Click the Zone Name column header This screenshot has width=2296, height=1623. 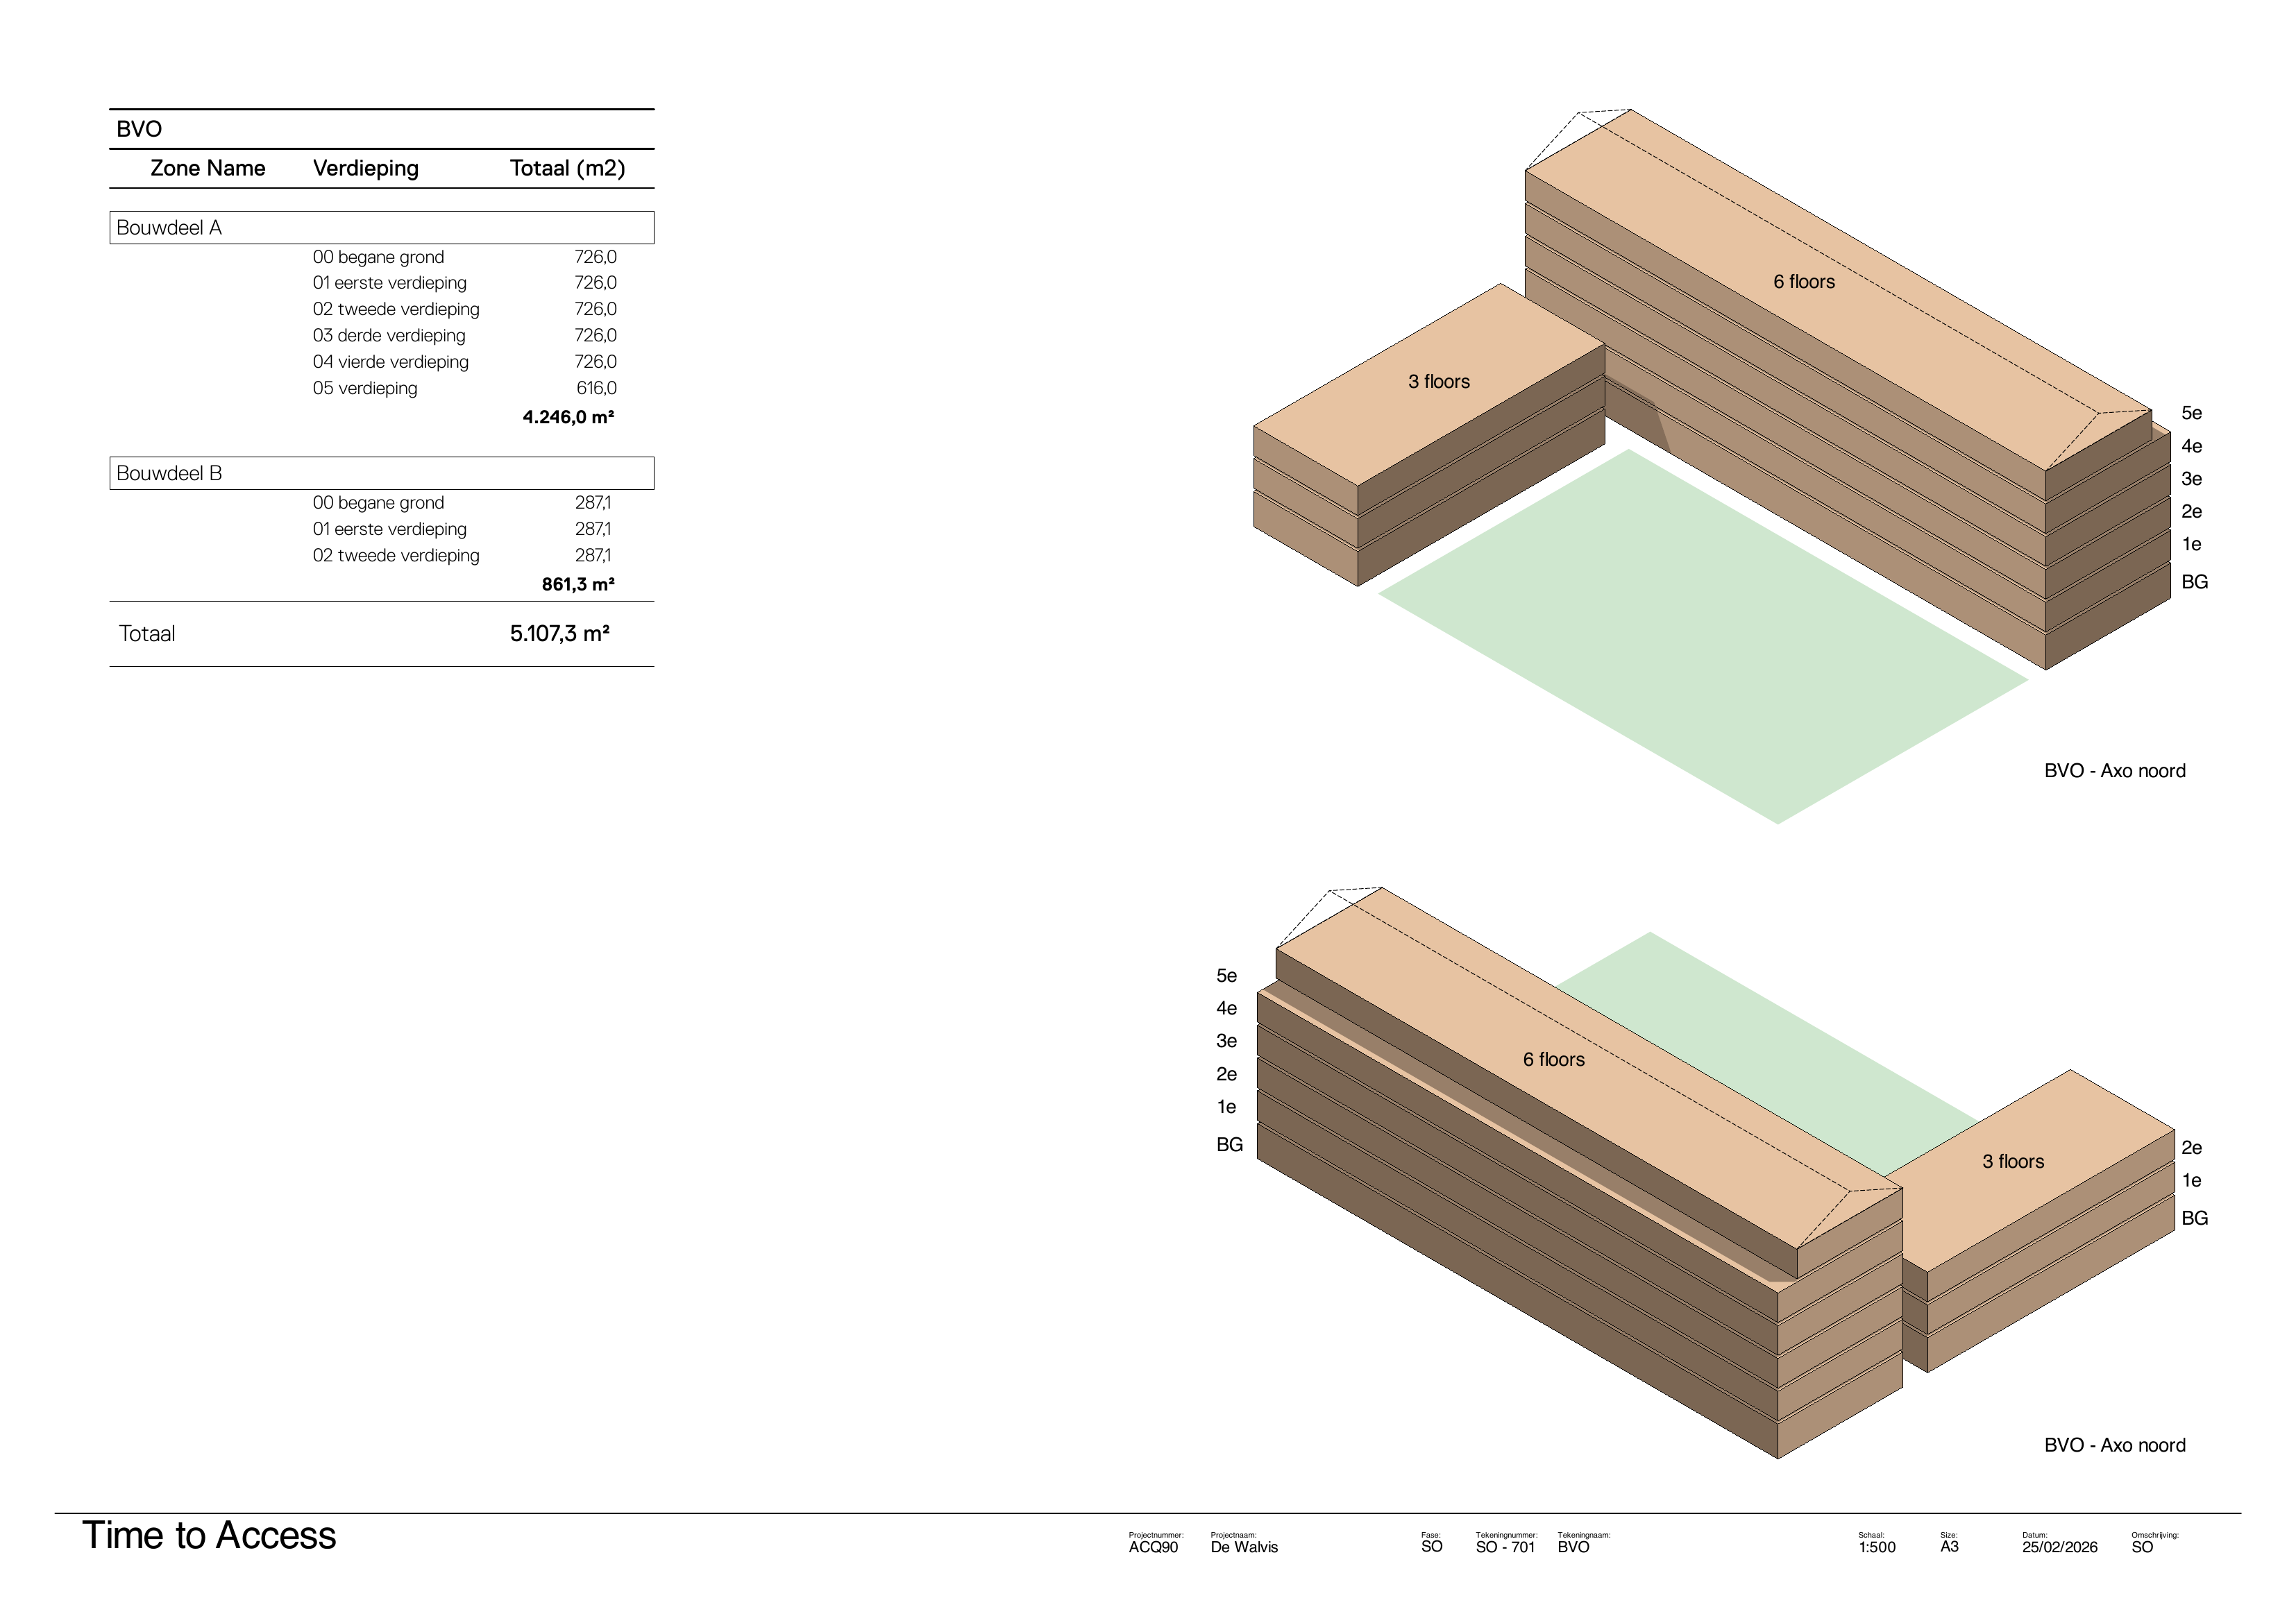point(208,168)
